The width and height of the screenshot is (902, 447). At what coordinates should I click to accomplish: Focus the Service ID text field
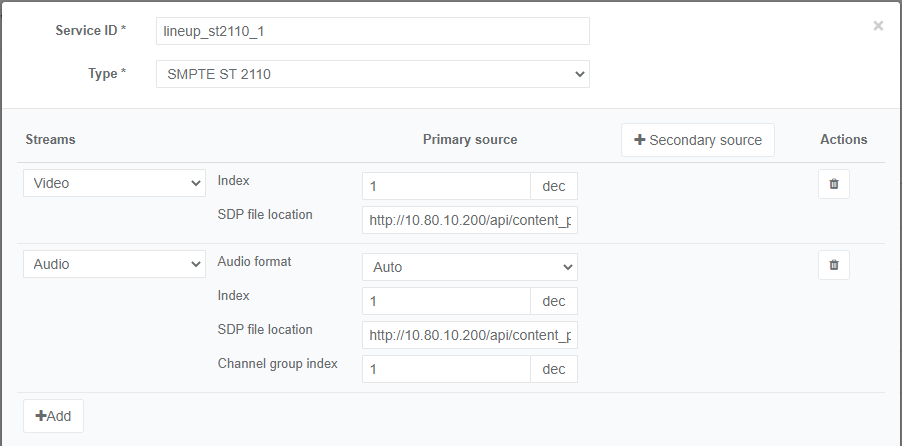point(372,31)
